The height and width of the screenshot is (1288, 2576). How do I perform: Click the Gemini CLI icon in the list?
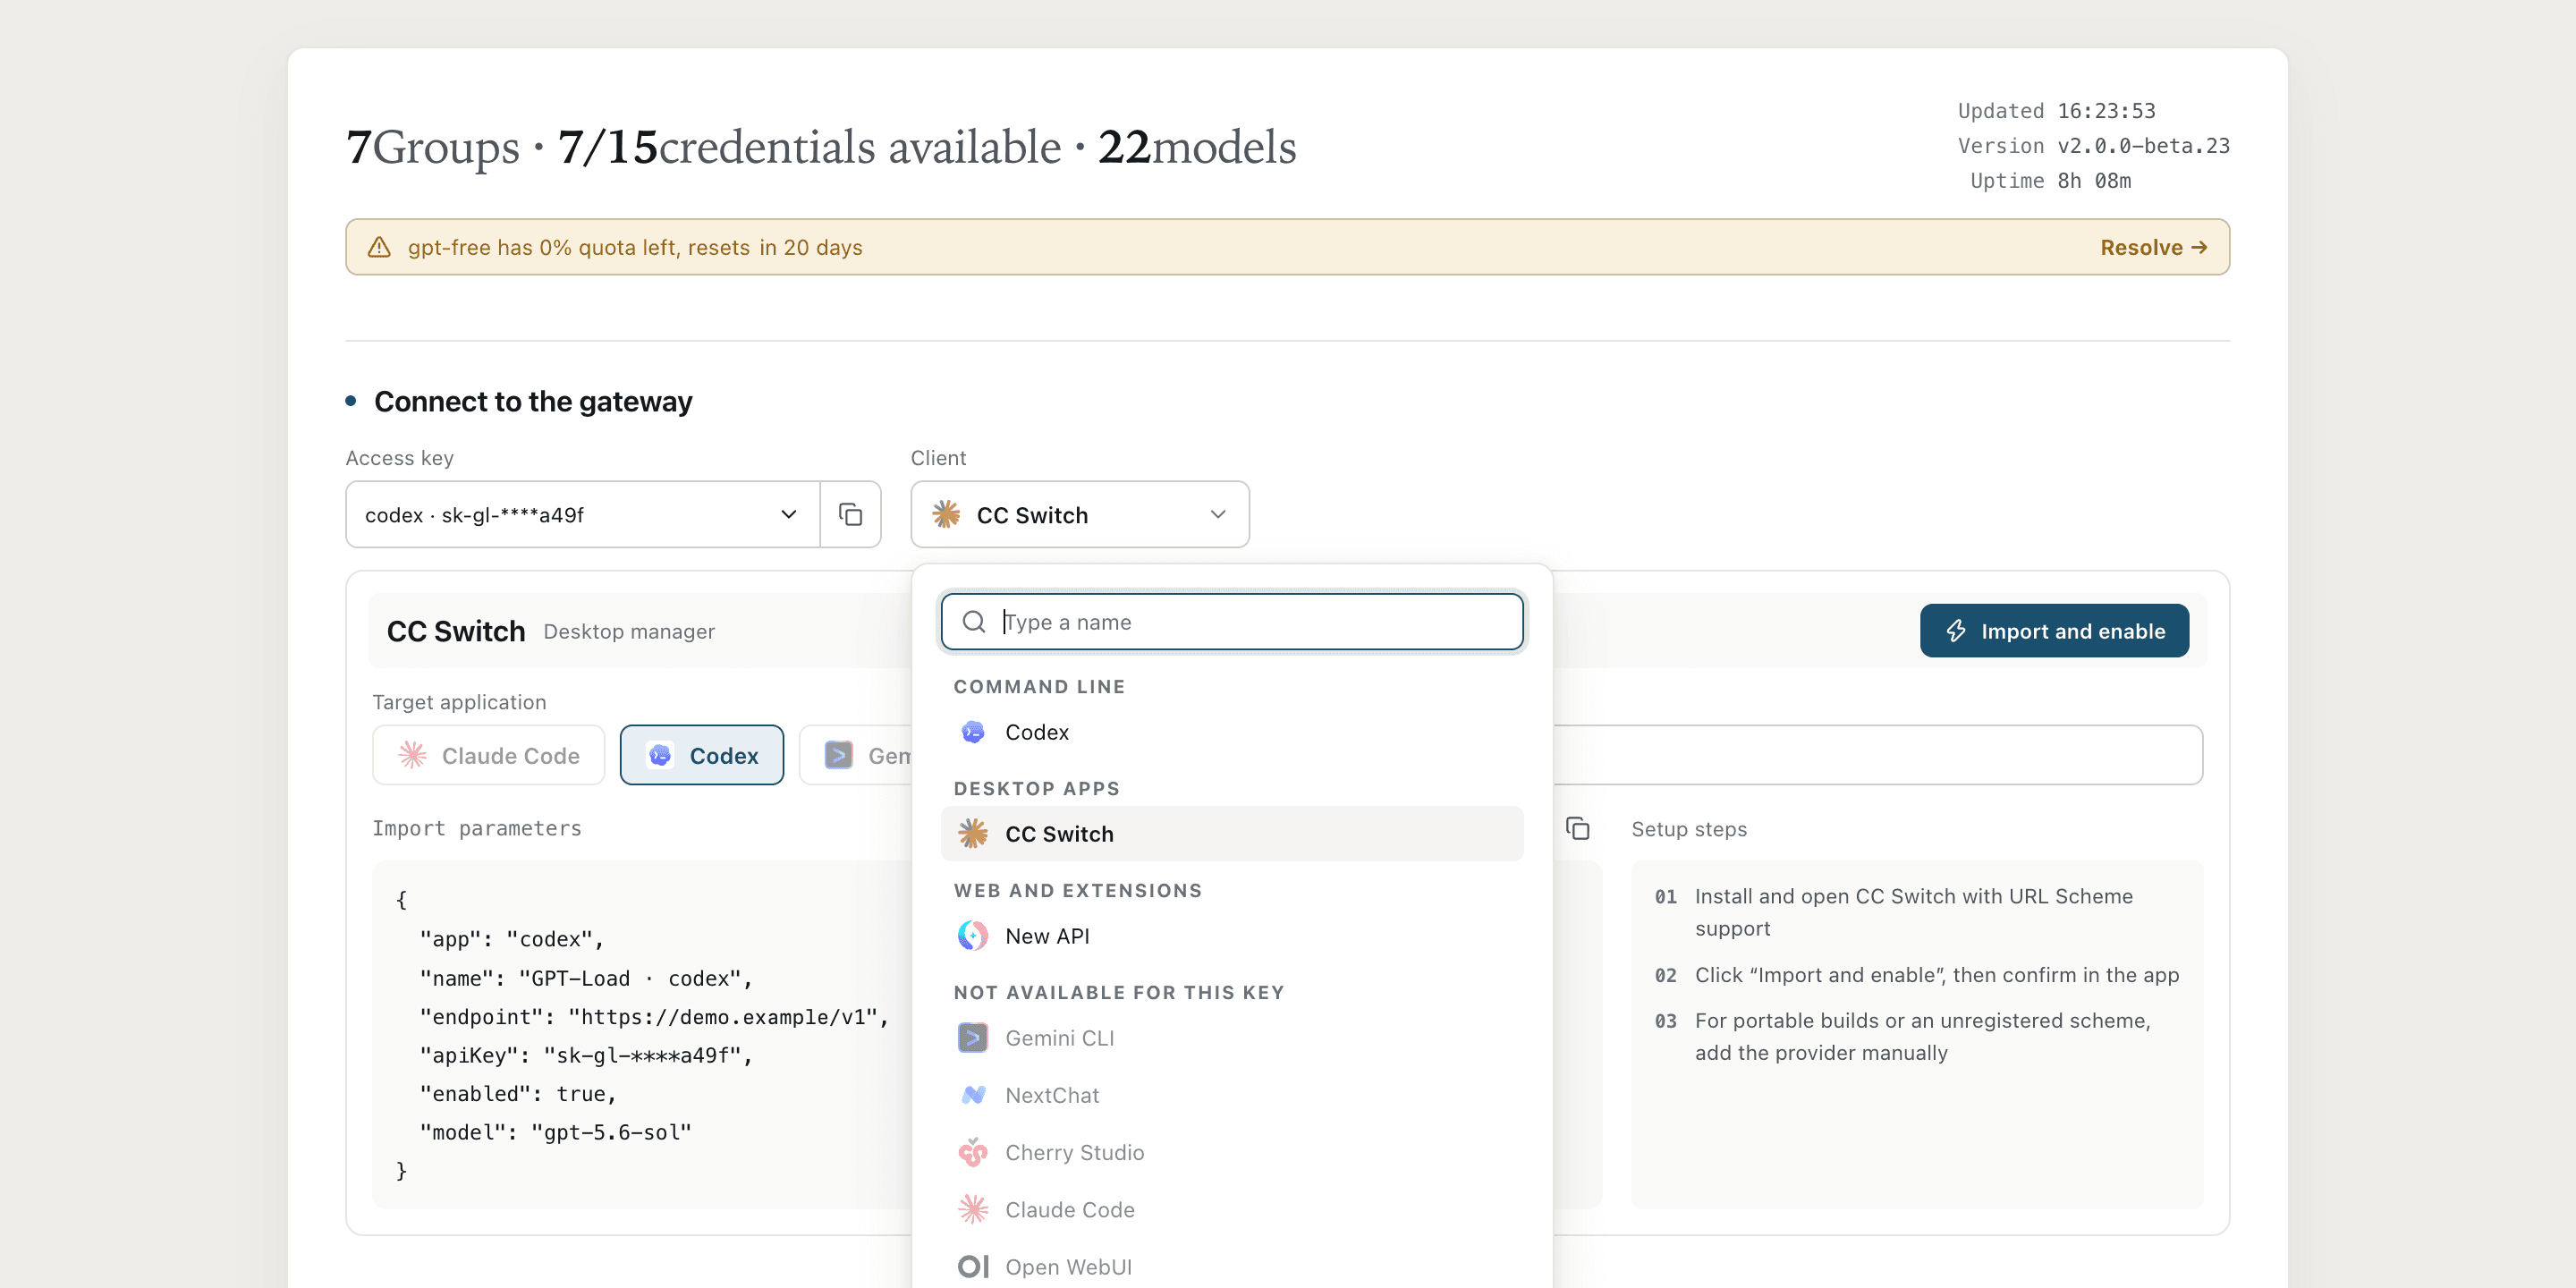click(x=973, y=1038)
